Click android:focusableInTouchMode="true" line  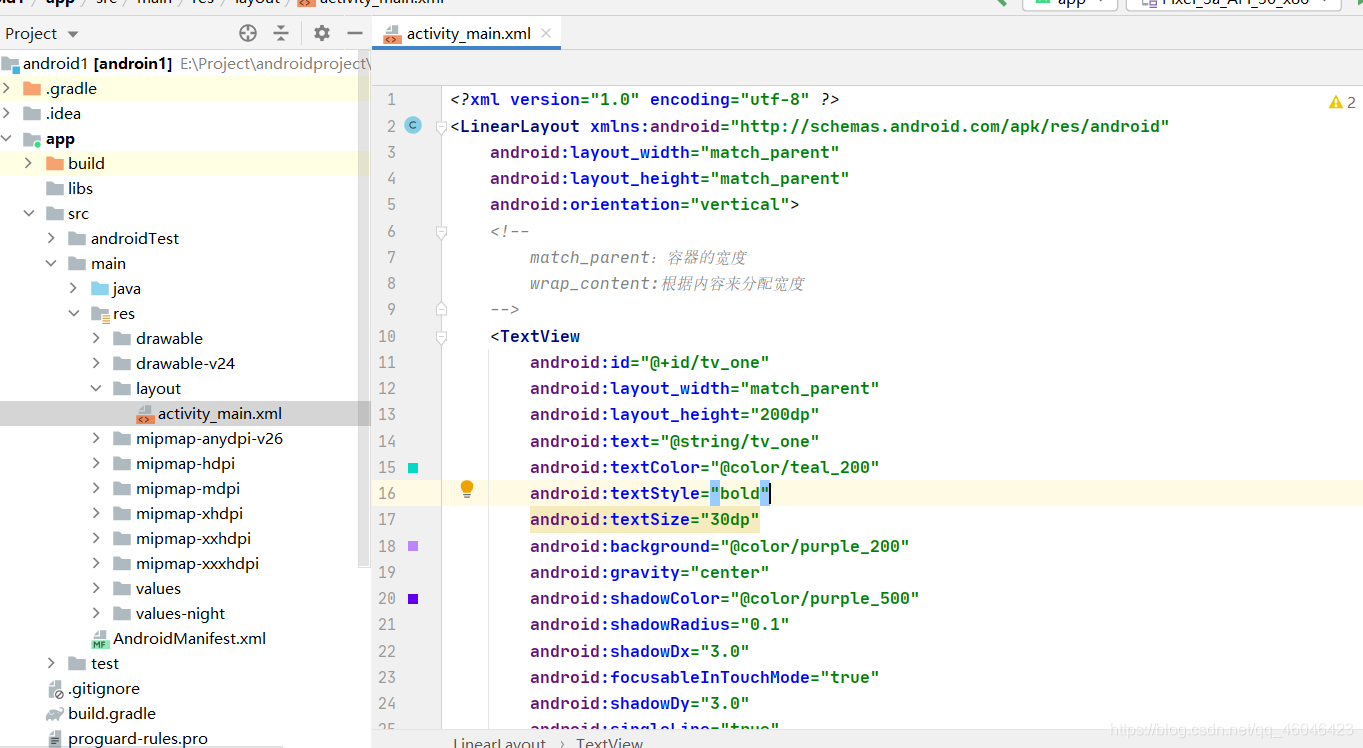705,677
